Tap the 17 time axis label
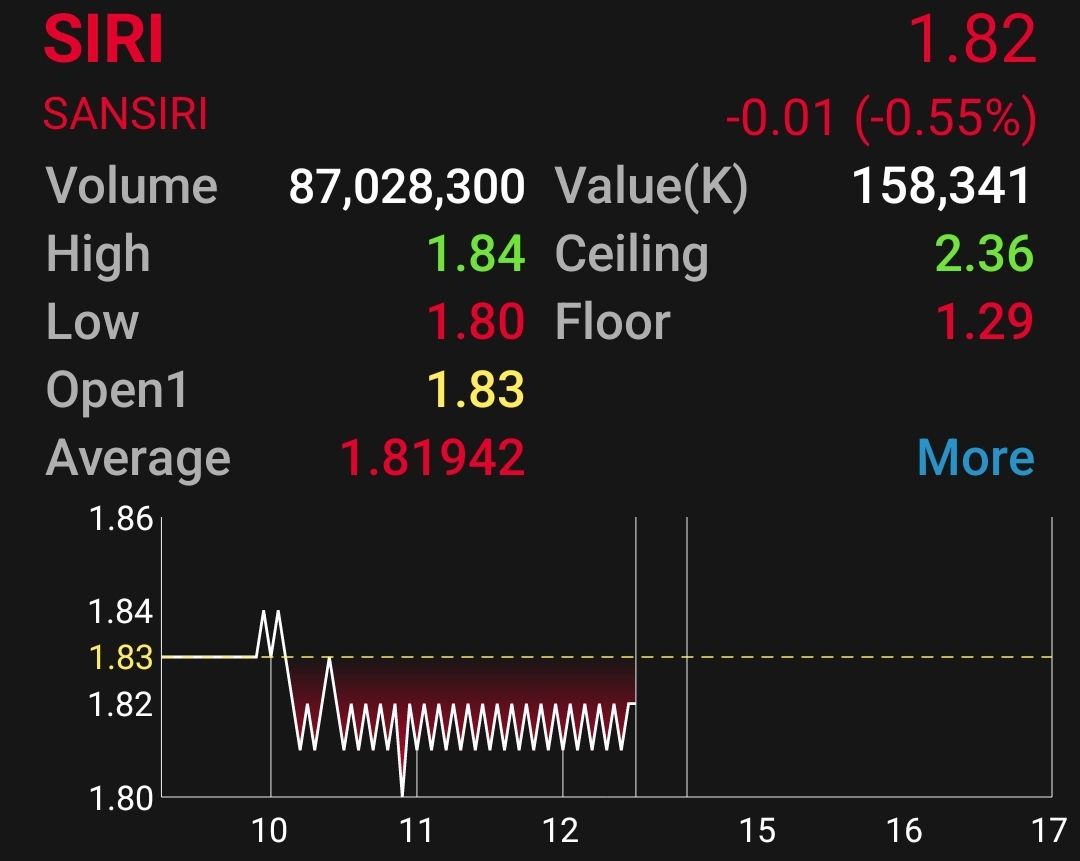This screenshot has height=861, width=1080. pos(1049,831)
